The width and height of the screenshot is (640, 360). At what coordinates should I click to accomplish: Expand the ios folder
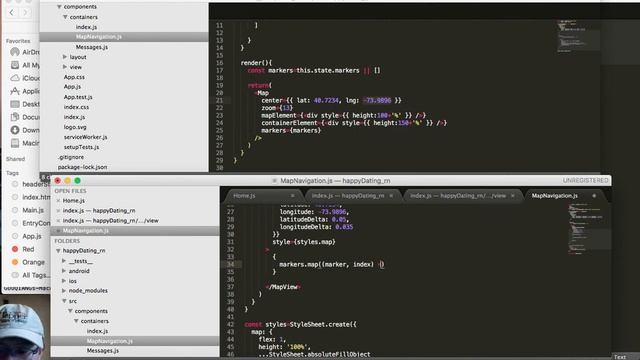(x=64, y=281)
